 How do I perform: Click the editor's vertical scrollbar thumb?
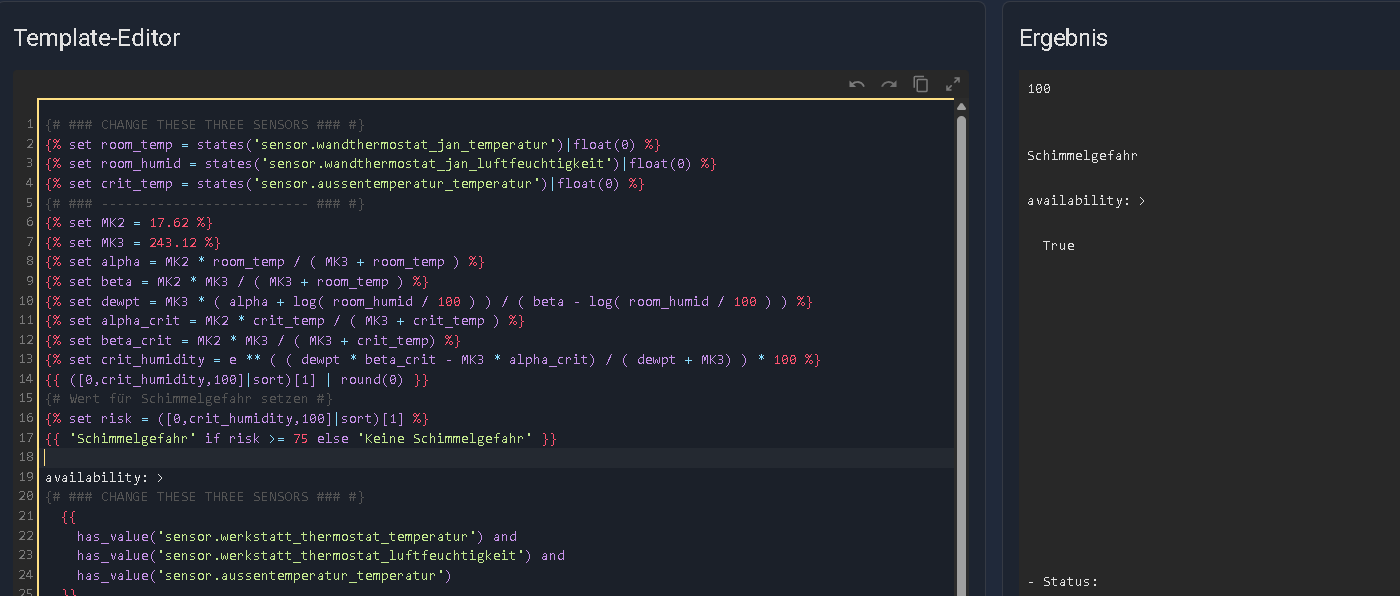[x=961, y=300]
